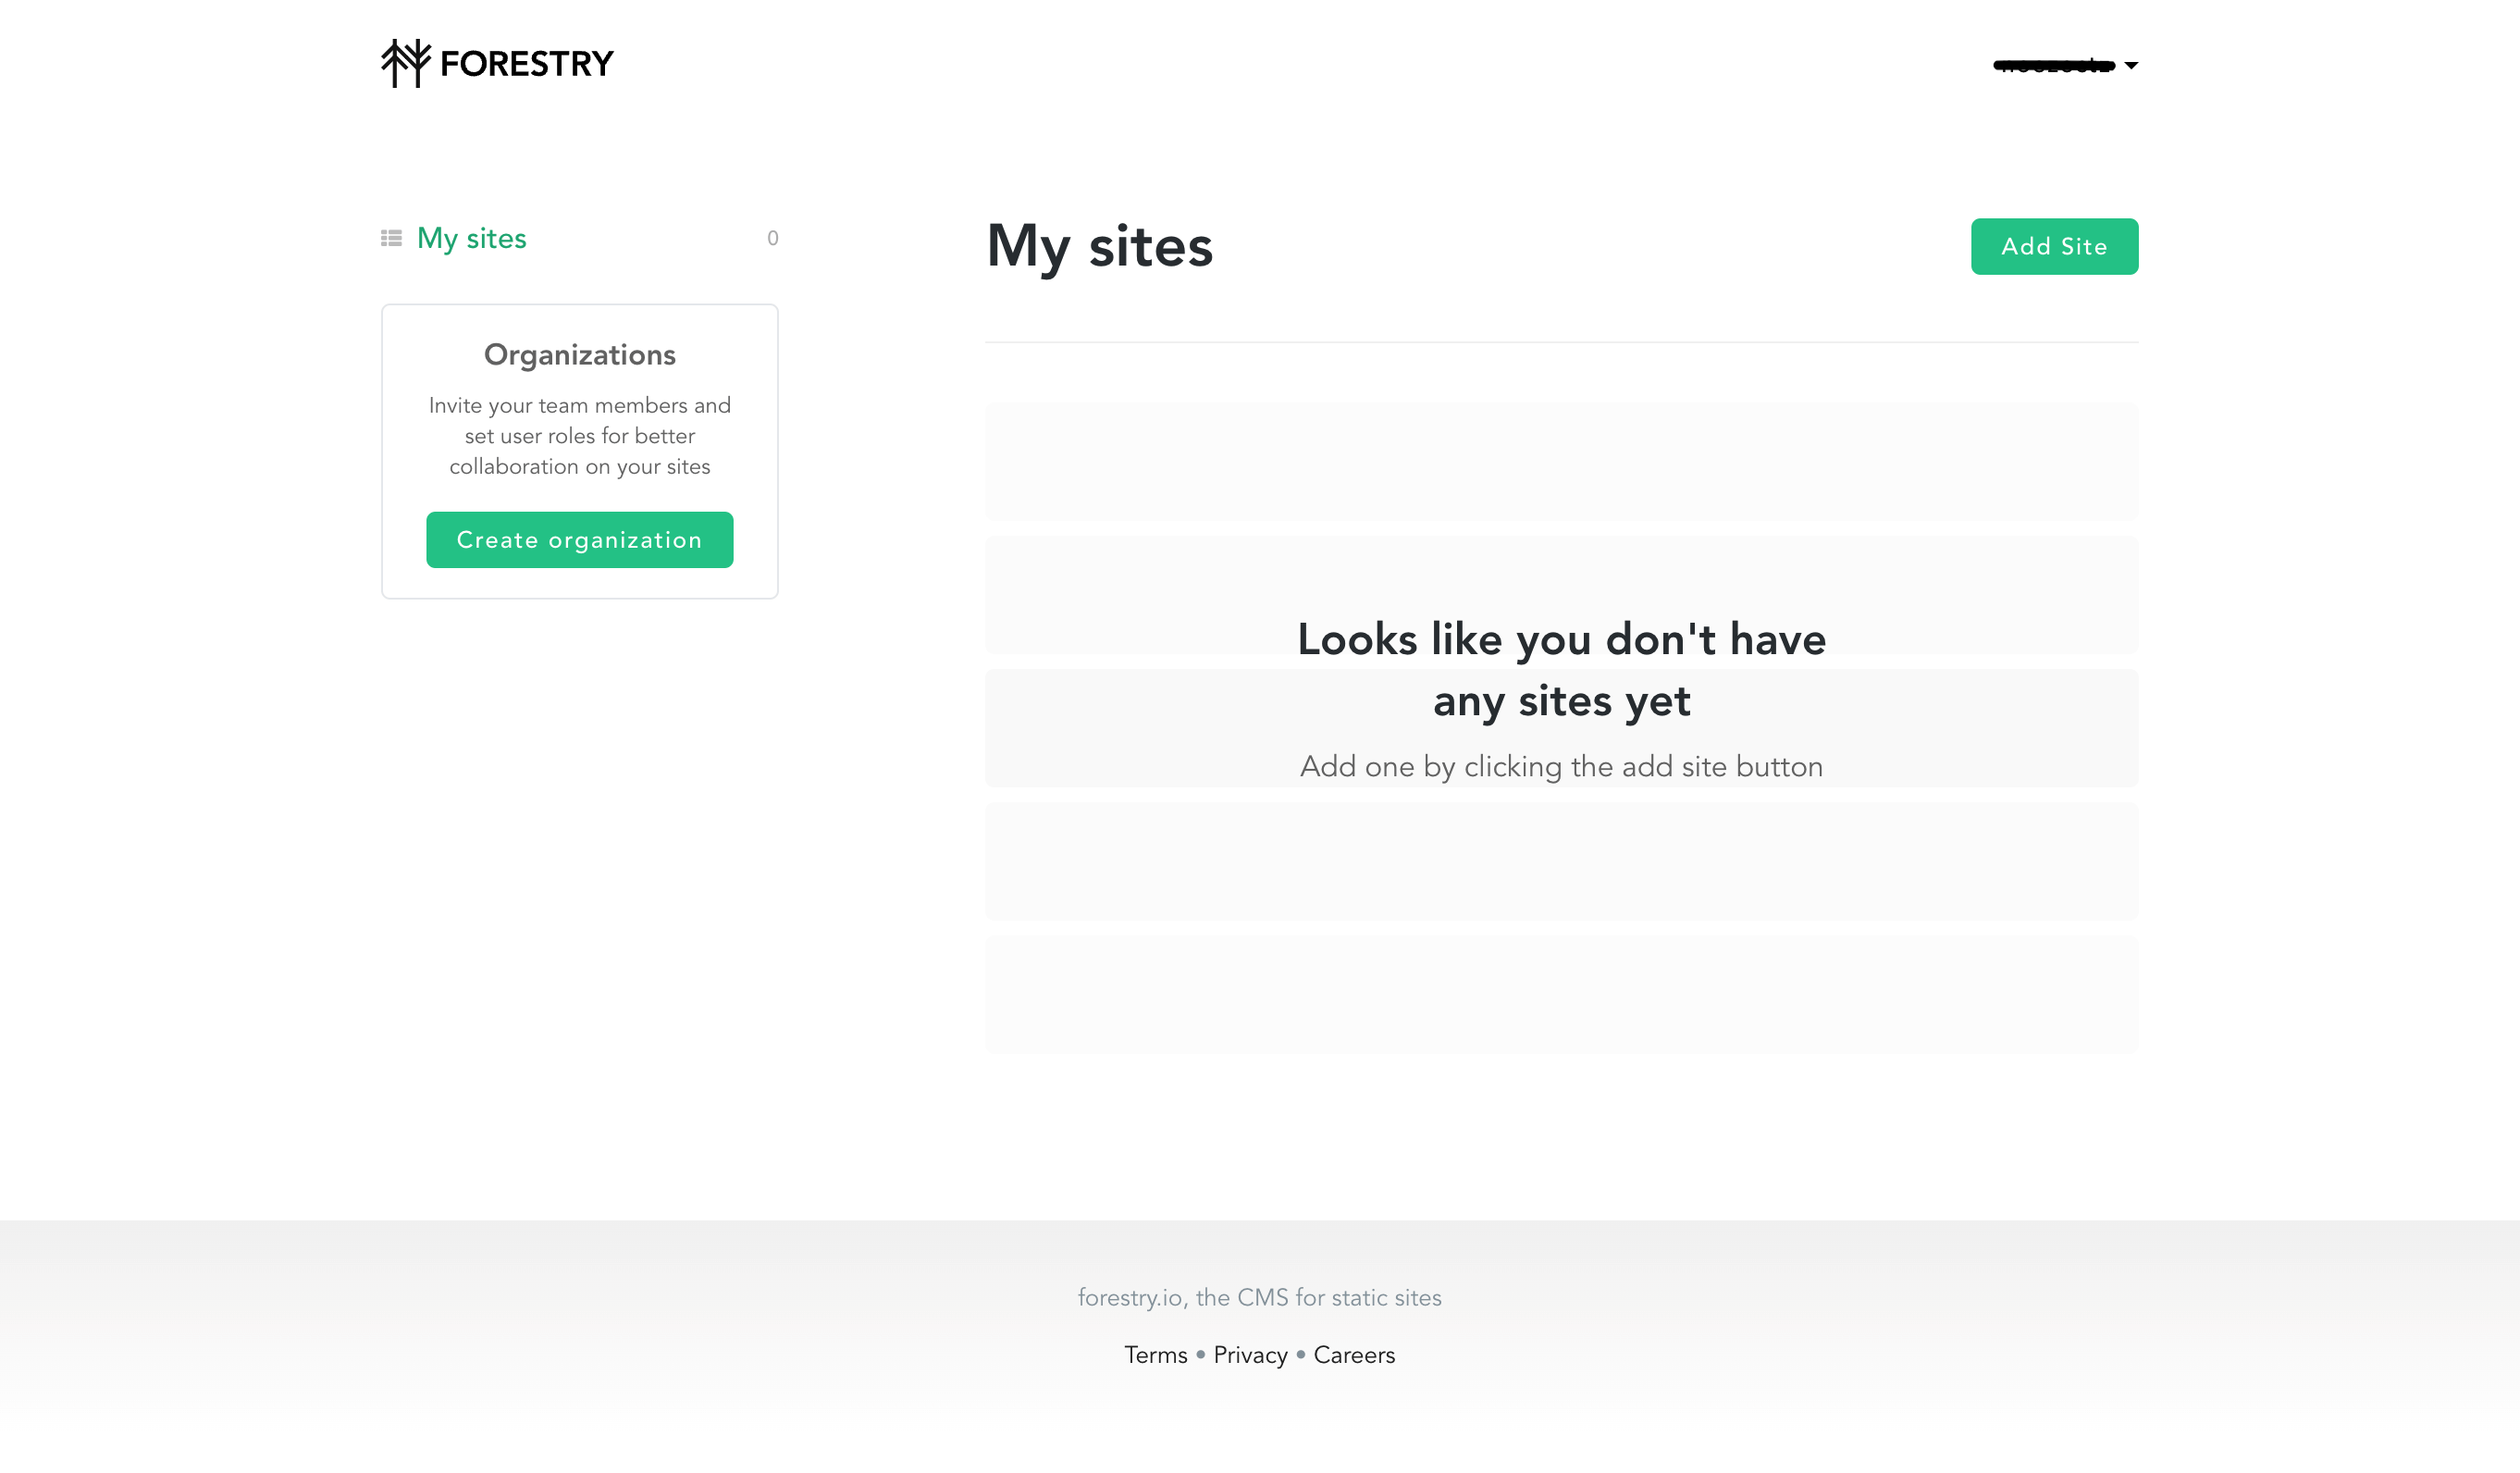Expand the My sites navigation item
The image size is (2520, 1473).
tap(470, 237)
